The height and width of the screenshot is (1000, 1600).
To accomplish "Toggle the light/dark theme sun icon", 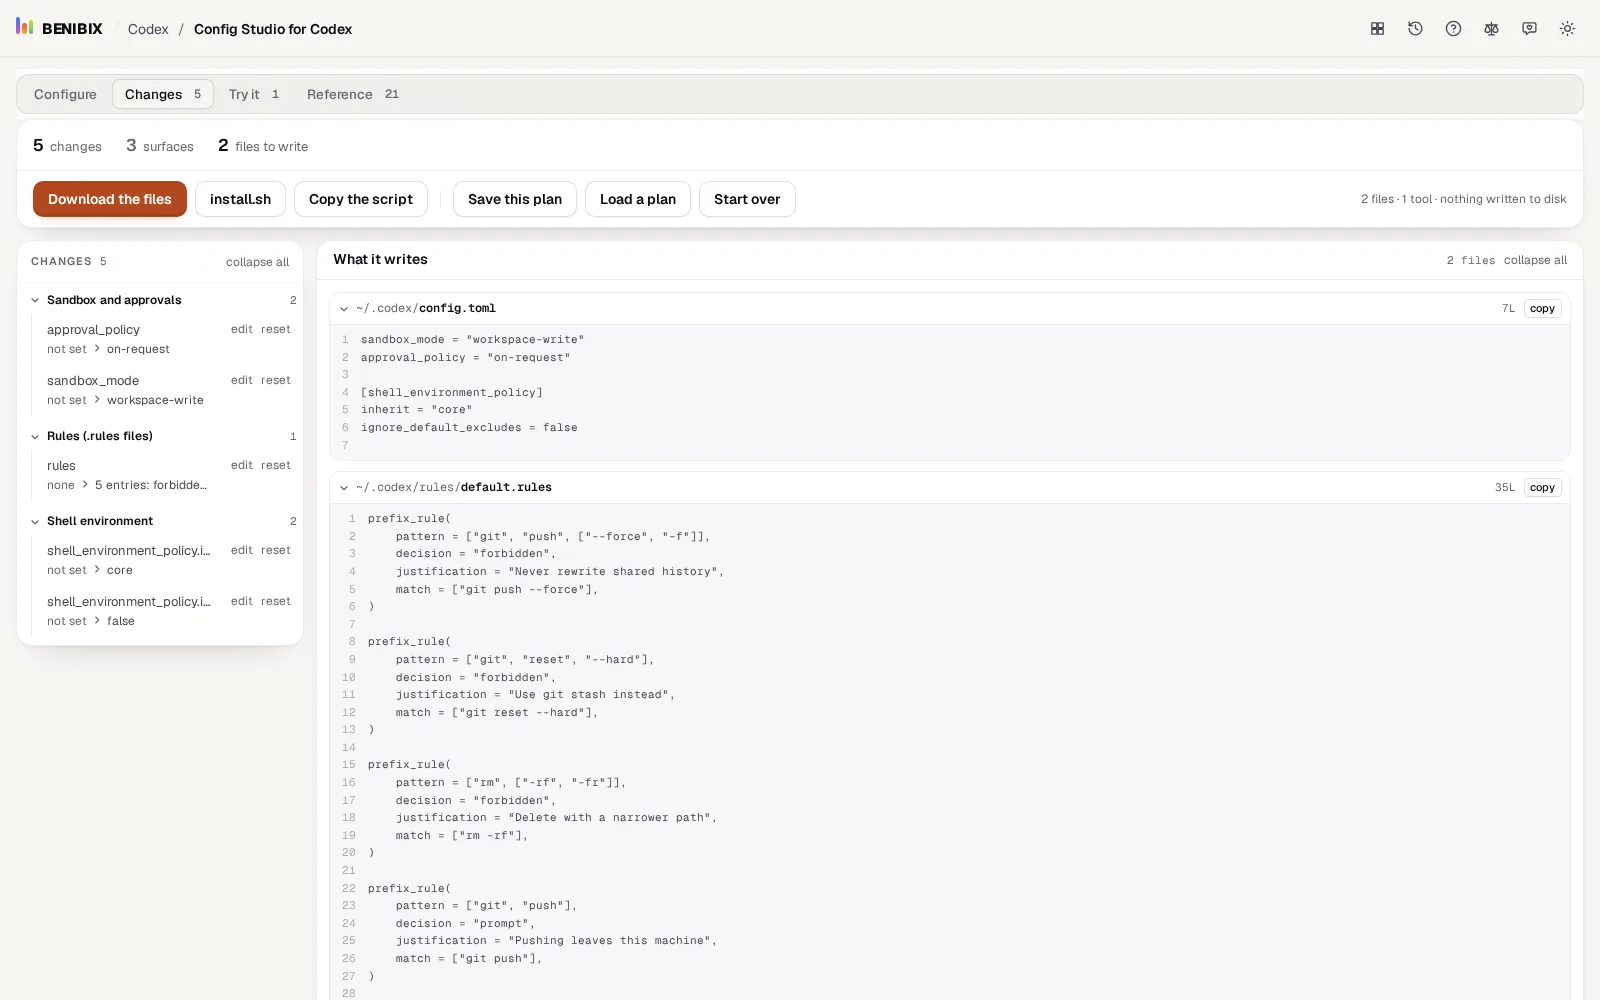I will pyautogui.click(x=1567, y=29).
